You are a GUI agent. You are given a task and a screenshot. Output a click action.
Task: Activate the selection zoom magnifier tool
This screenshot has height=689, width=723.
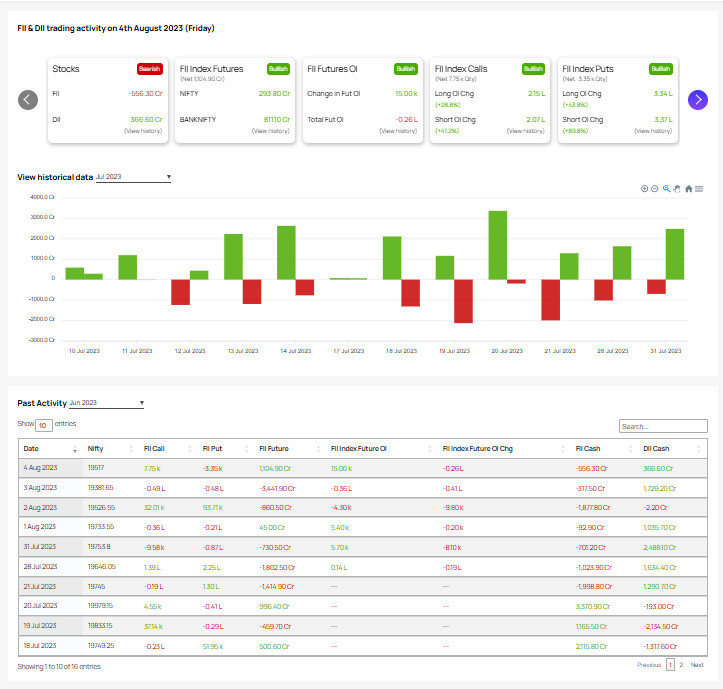coord(667,188)
